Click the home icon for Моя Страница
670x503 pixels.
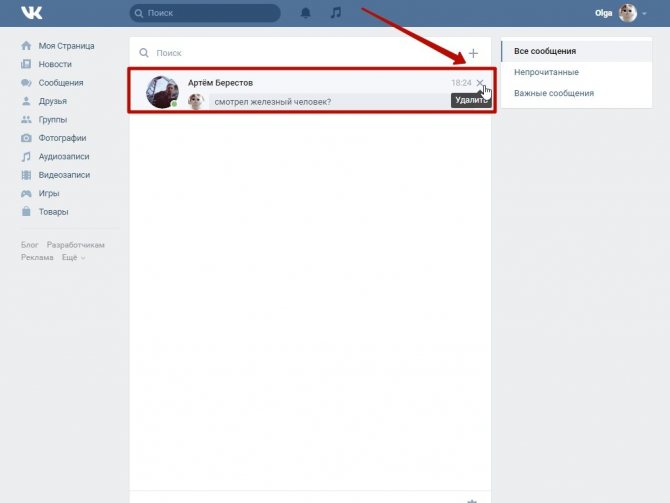pos(26,45)
